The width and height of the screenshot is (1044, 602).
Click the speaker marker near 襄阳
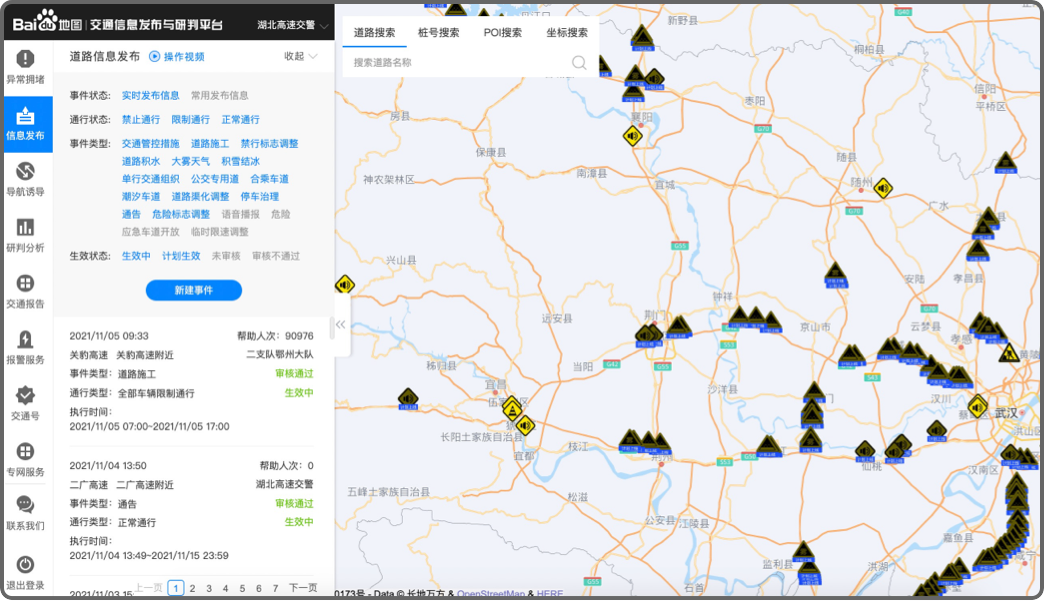(633, 137)
